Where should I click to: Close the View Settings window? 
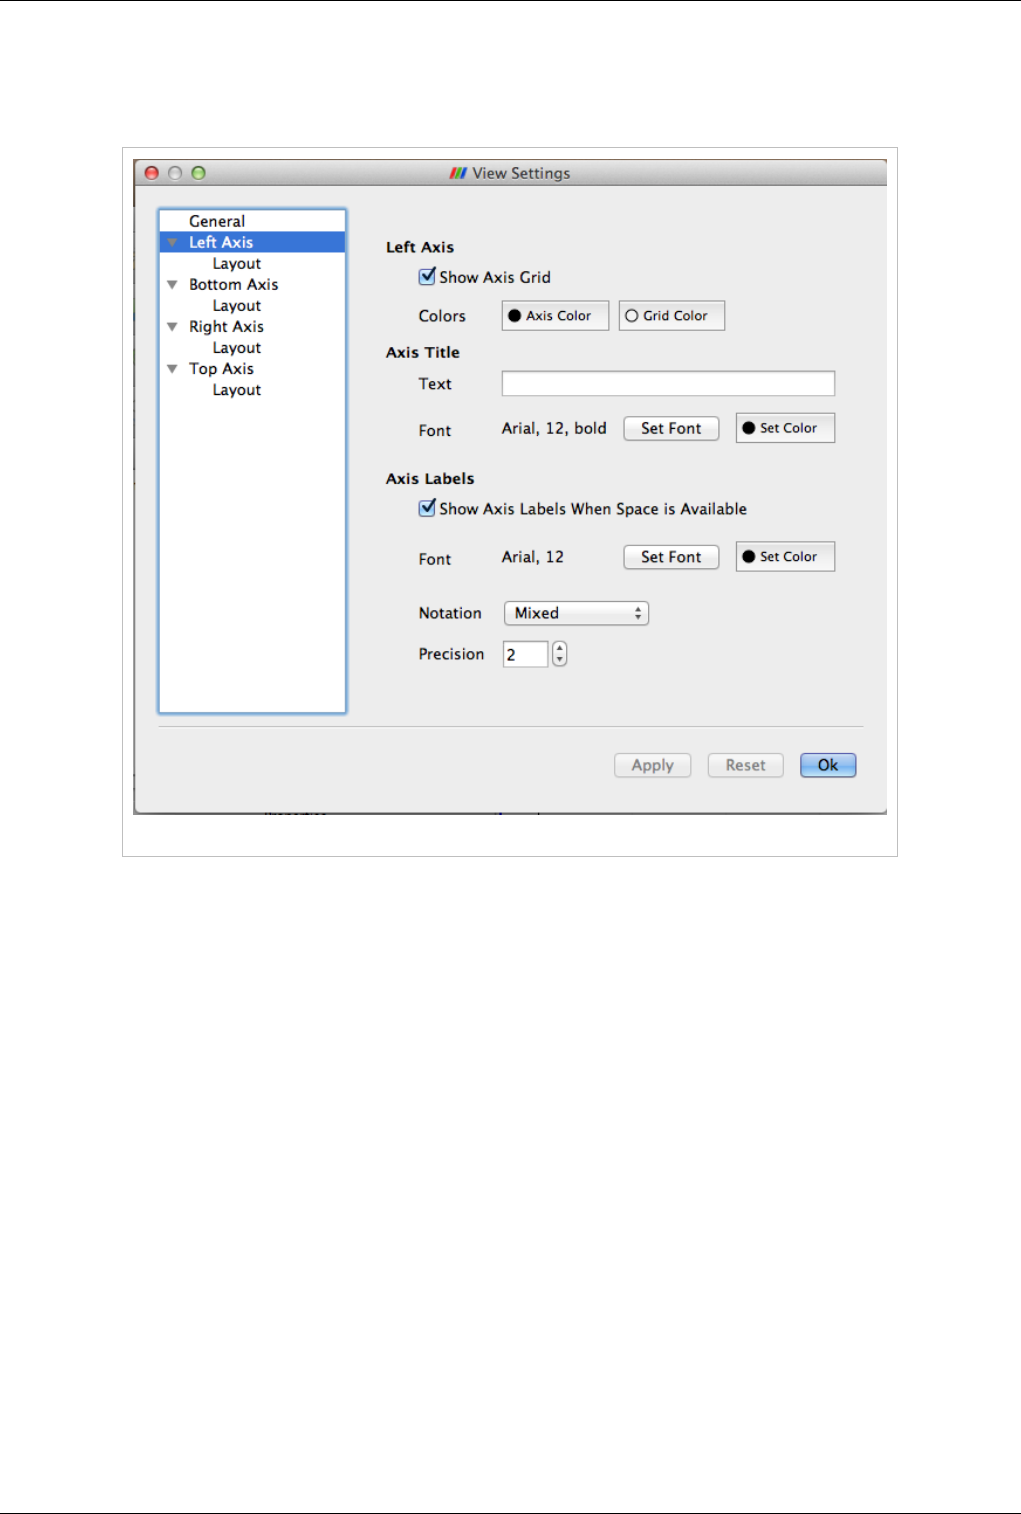(x=152, y=173)
